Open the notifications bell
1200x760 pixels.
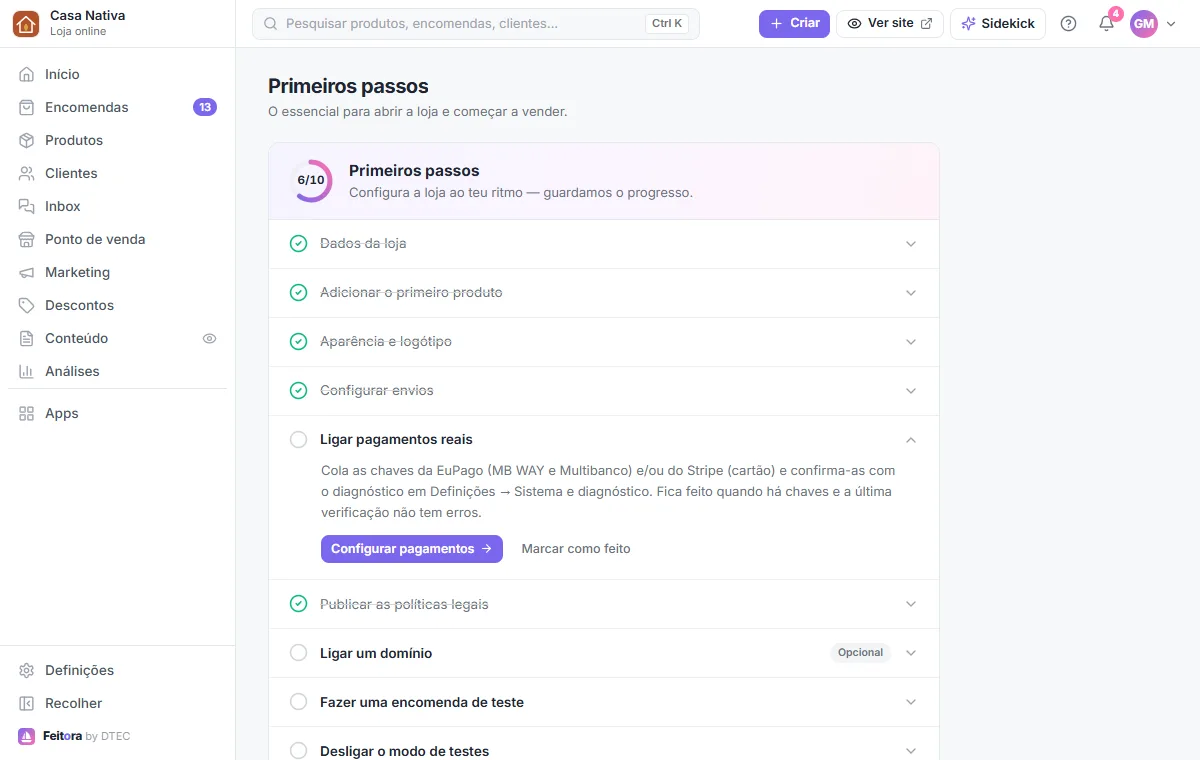click(x=1106, y=24)
